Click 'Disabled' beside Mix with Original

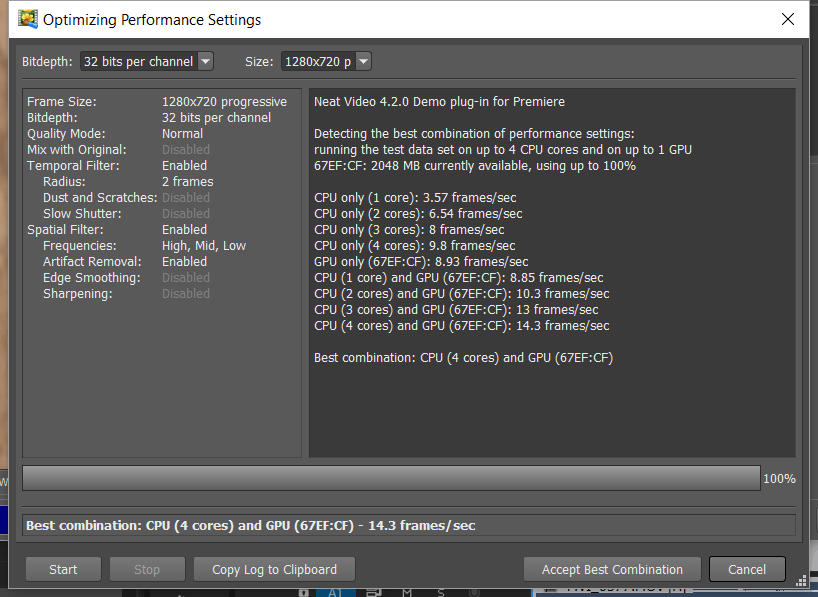pyautogui.click(x=186, y=150)
